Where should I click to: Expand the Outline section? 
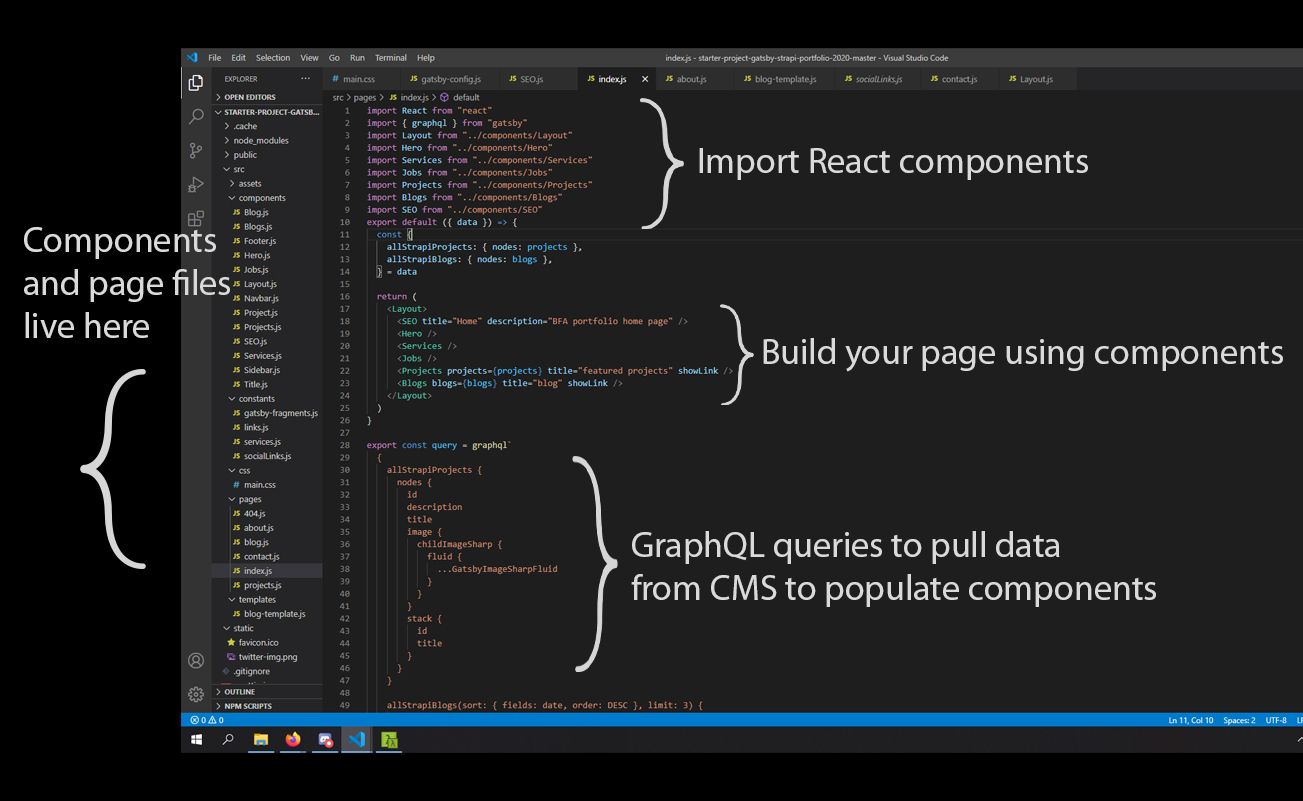[267, 692]
